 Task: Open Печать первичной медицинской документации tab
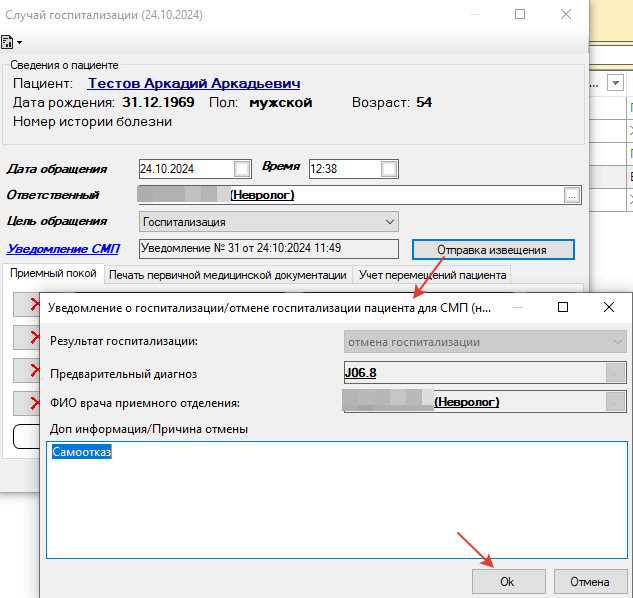point(228,275)
